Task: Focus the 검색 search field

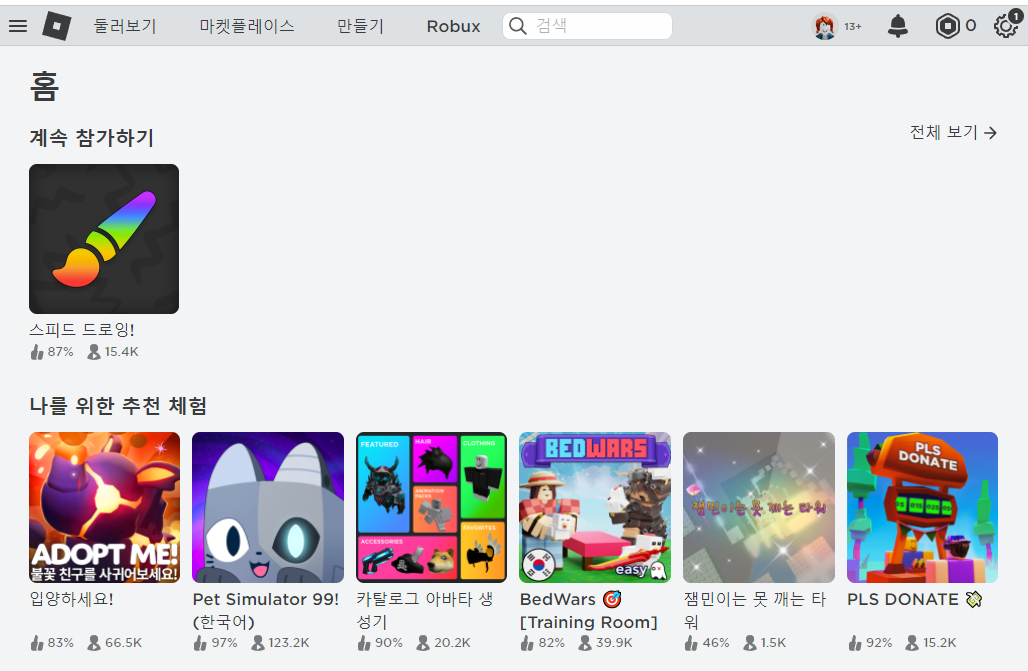Action: 587,26
